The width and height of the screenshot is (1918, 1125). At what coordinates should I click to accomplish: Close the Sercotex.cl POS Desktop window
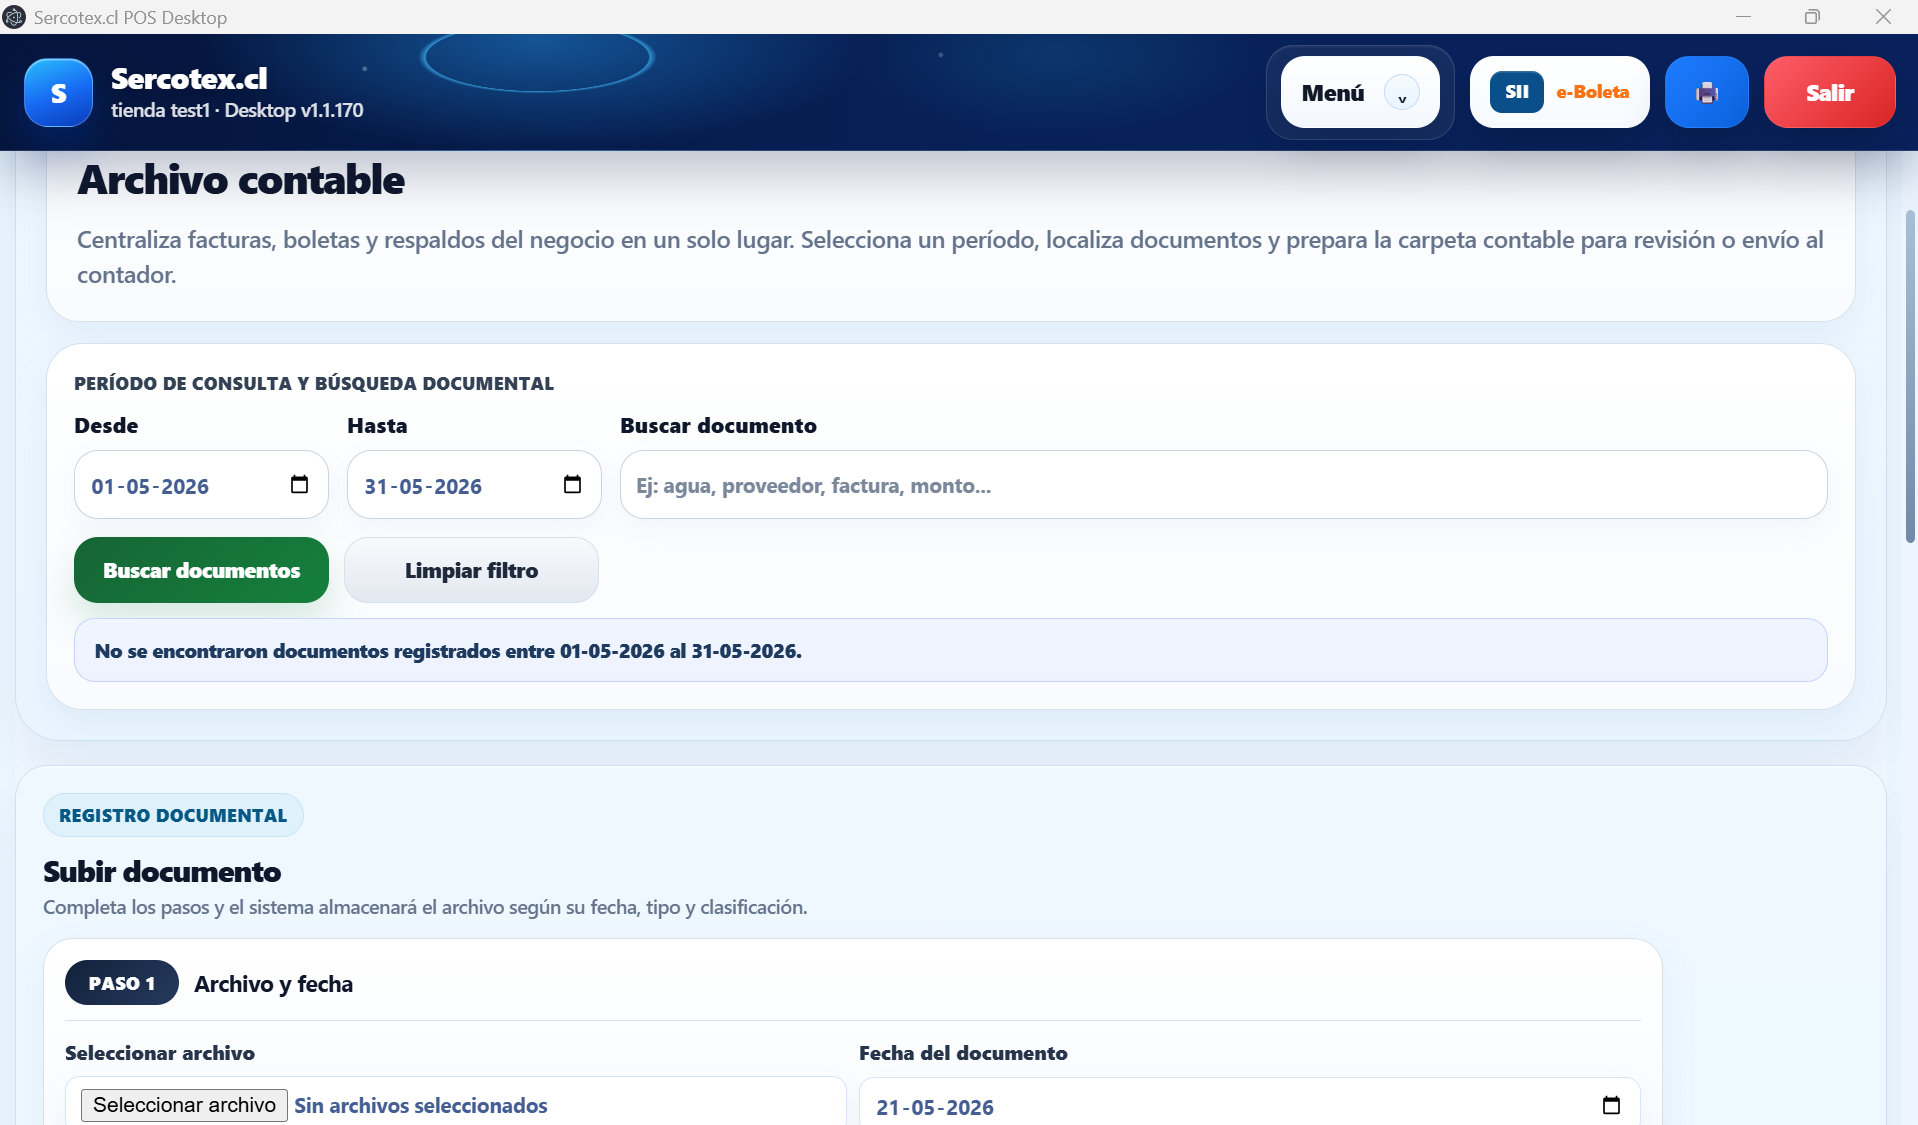pyautogui.click(x=1883, y=17)
